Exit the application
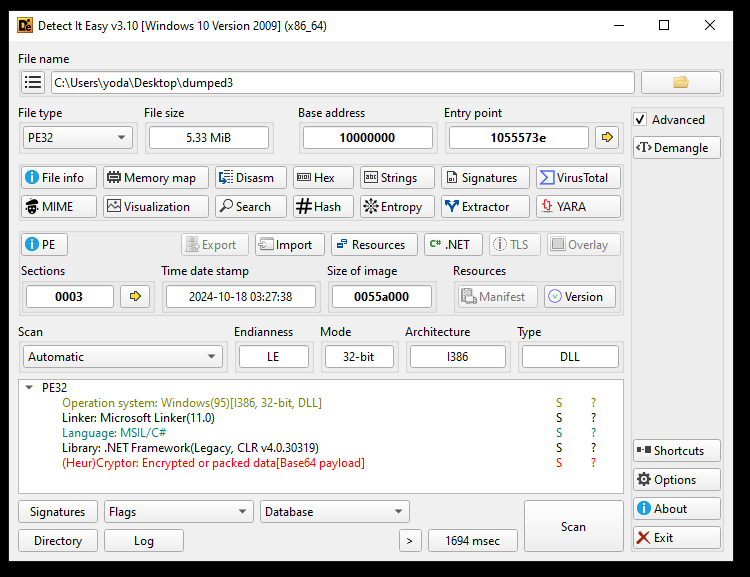The width and height of the screenshot is (750, 577). click(677, 538)
